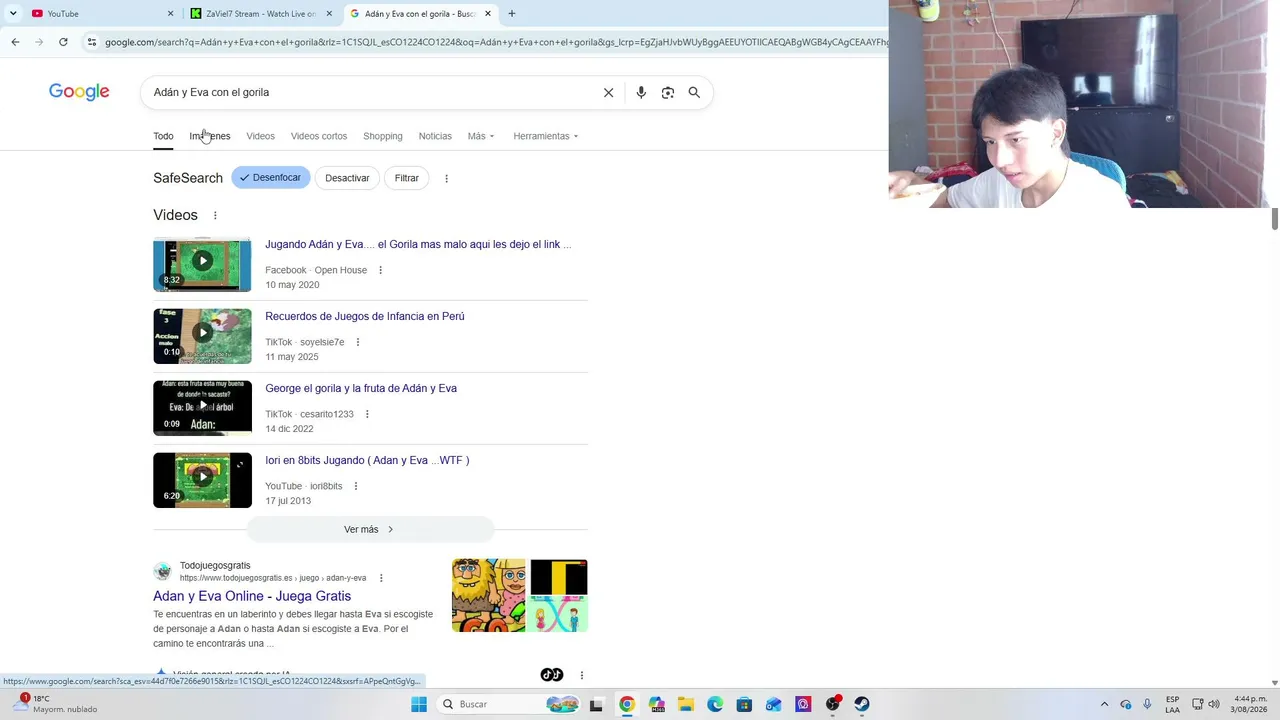
Task: Play the 6:20 iori8bits video thumbnail
Action: [x=202, y=480]
